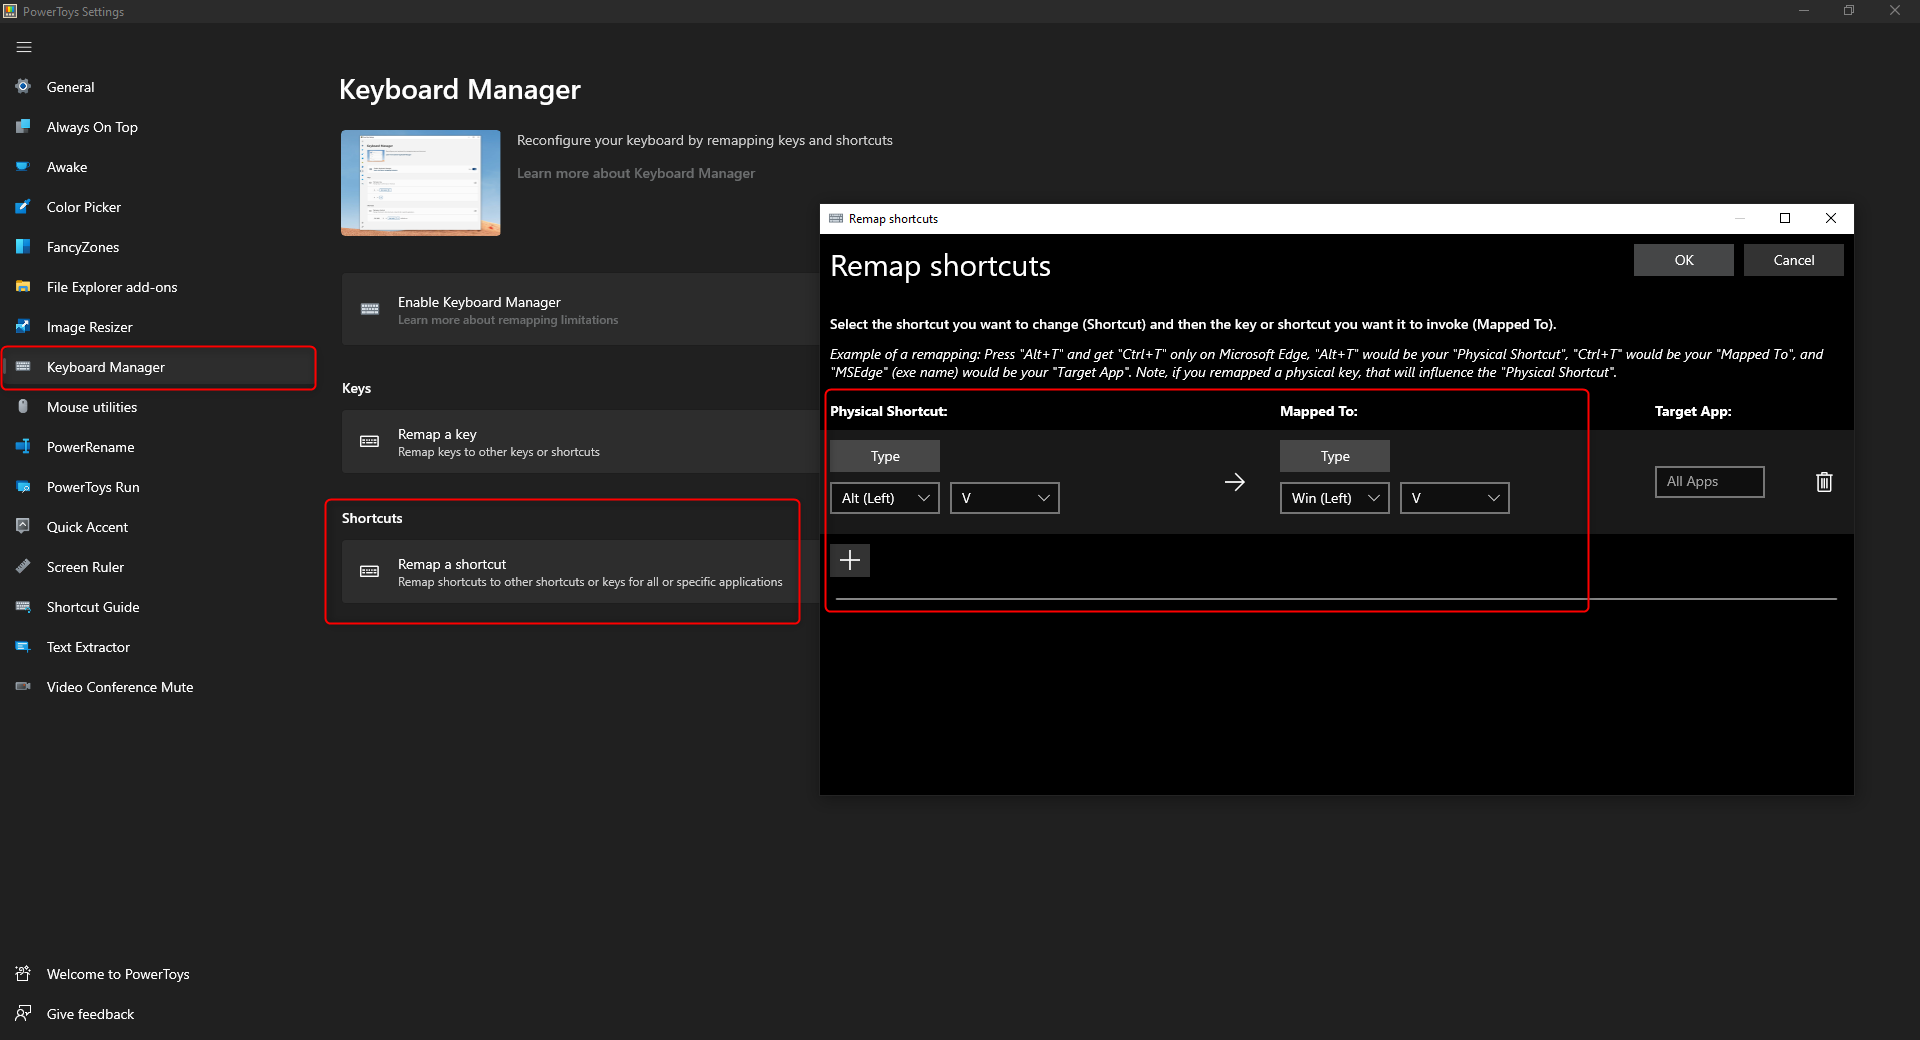Open the Remap a key card
The image size is (1920, 1040).
pyautogui.click(x=580, y=442)
